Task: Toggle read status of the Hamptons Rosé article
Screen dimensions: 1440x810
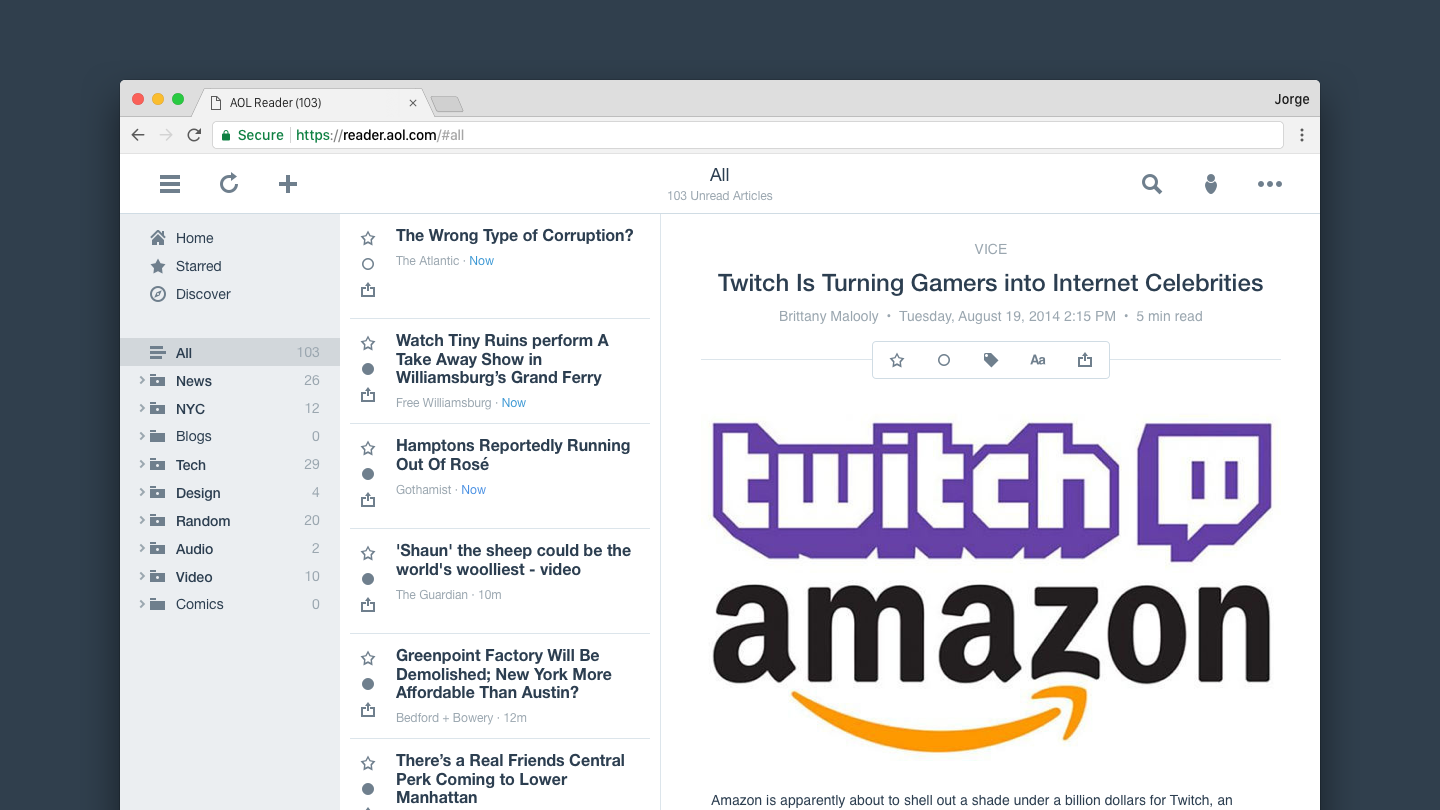Action: [368, 474]
